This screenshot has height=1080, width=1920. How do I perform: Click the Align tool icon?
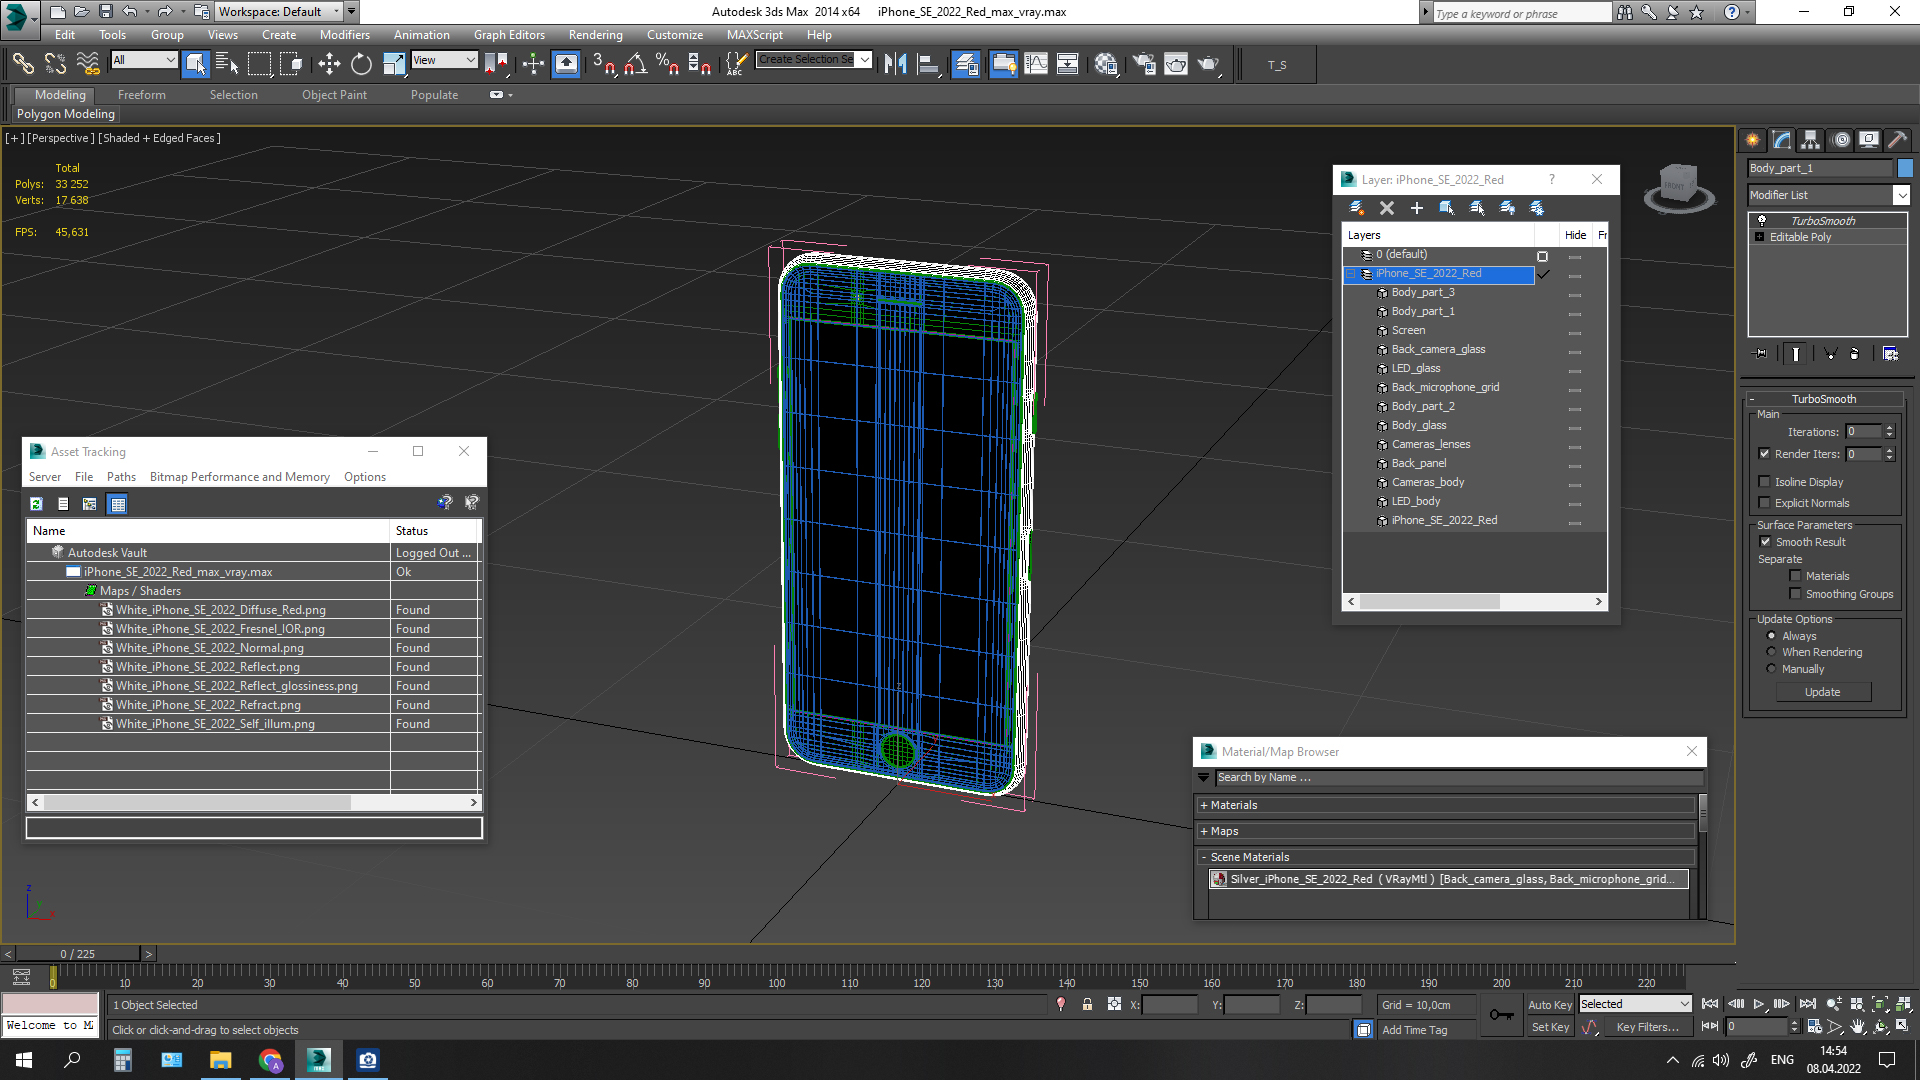pyautogui.click(x=928, y=64)
